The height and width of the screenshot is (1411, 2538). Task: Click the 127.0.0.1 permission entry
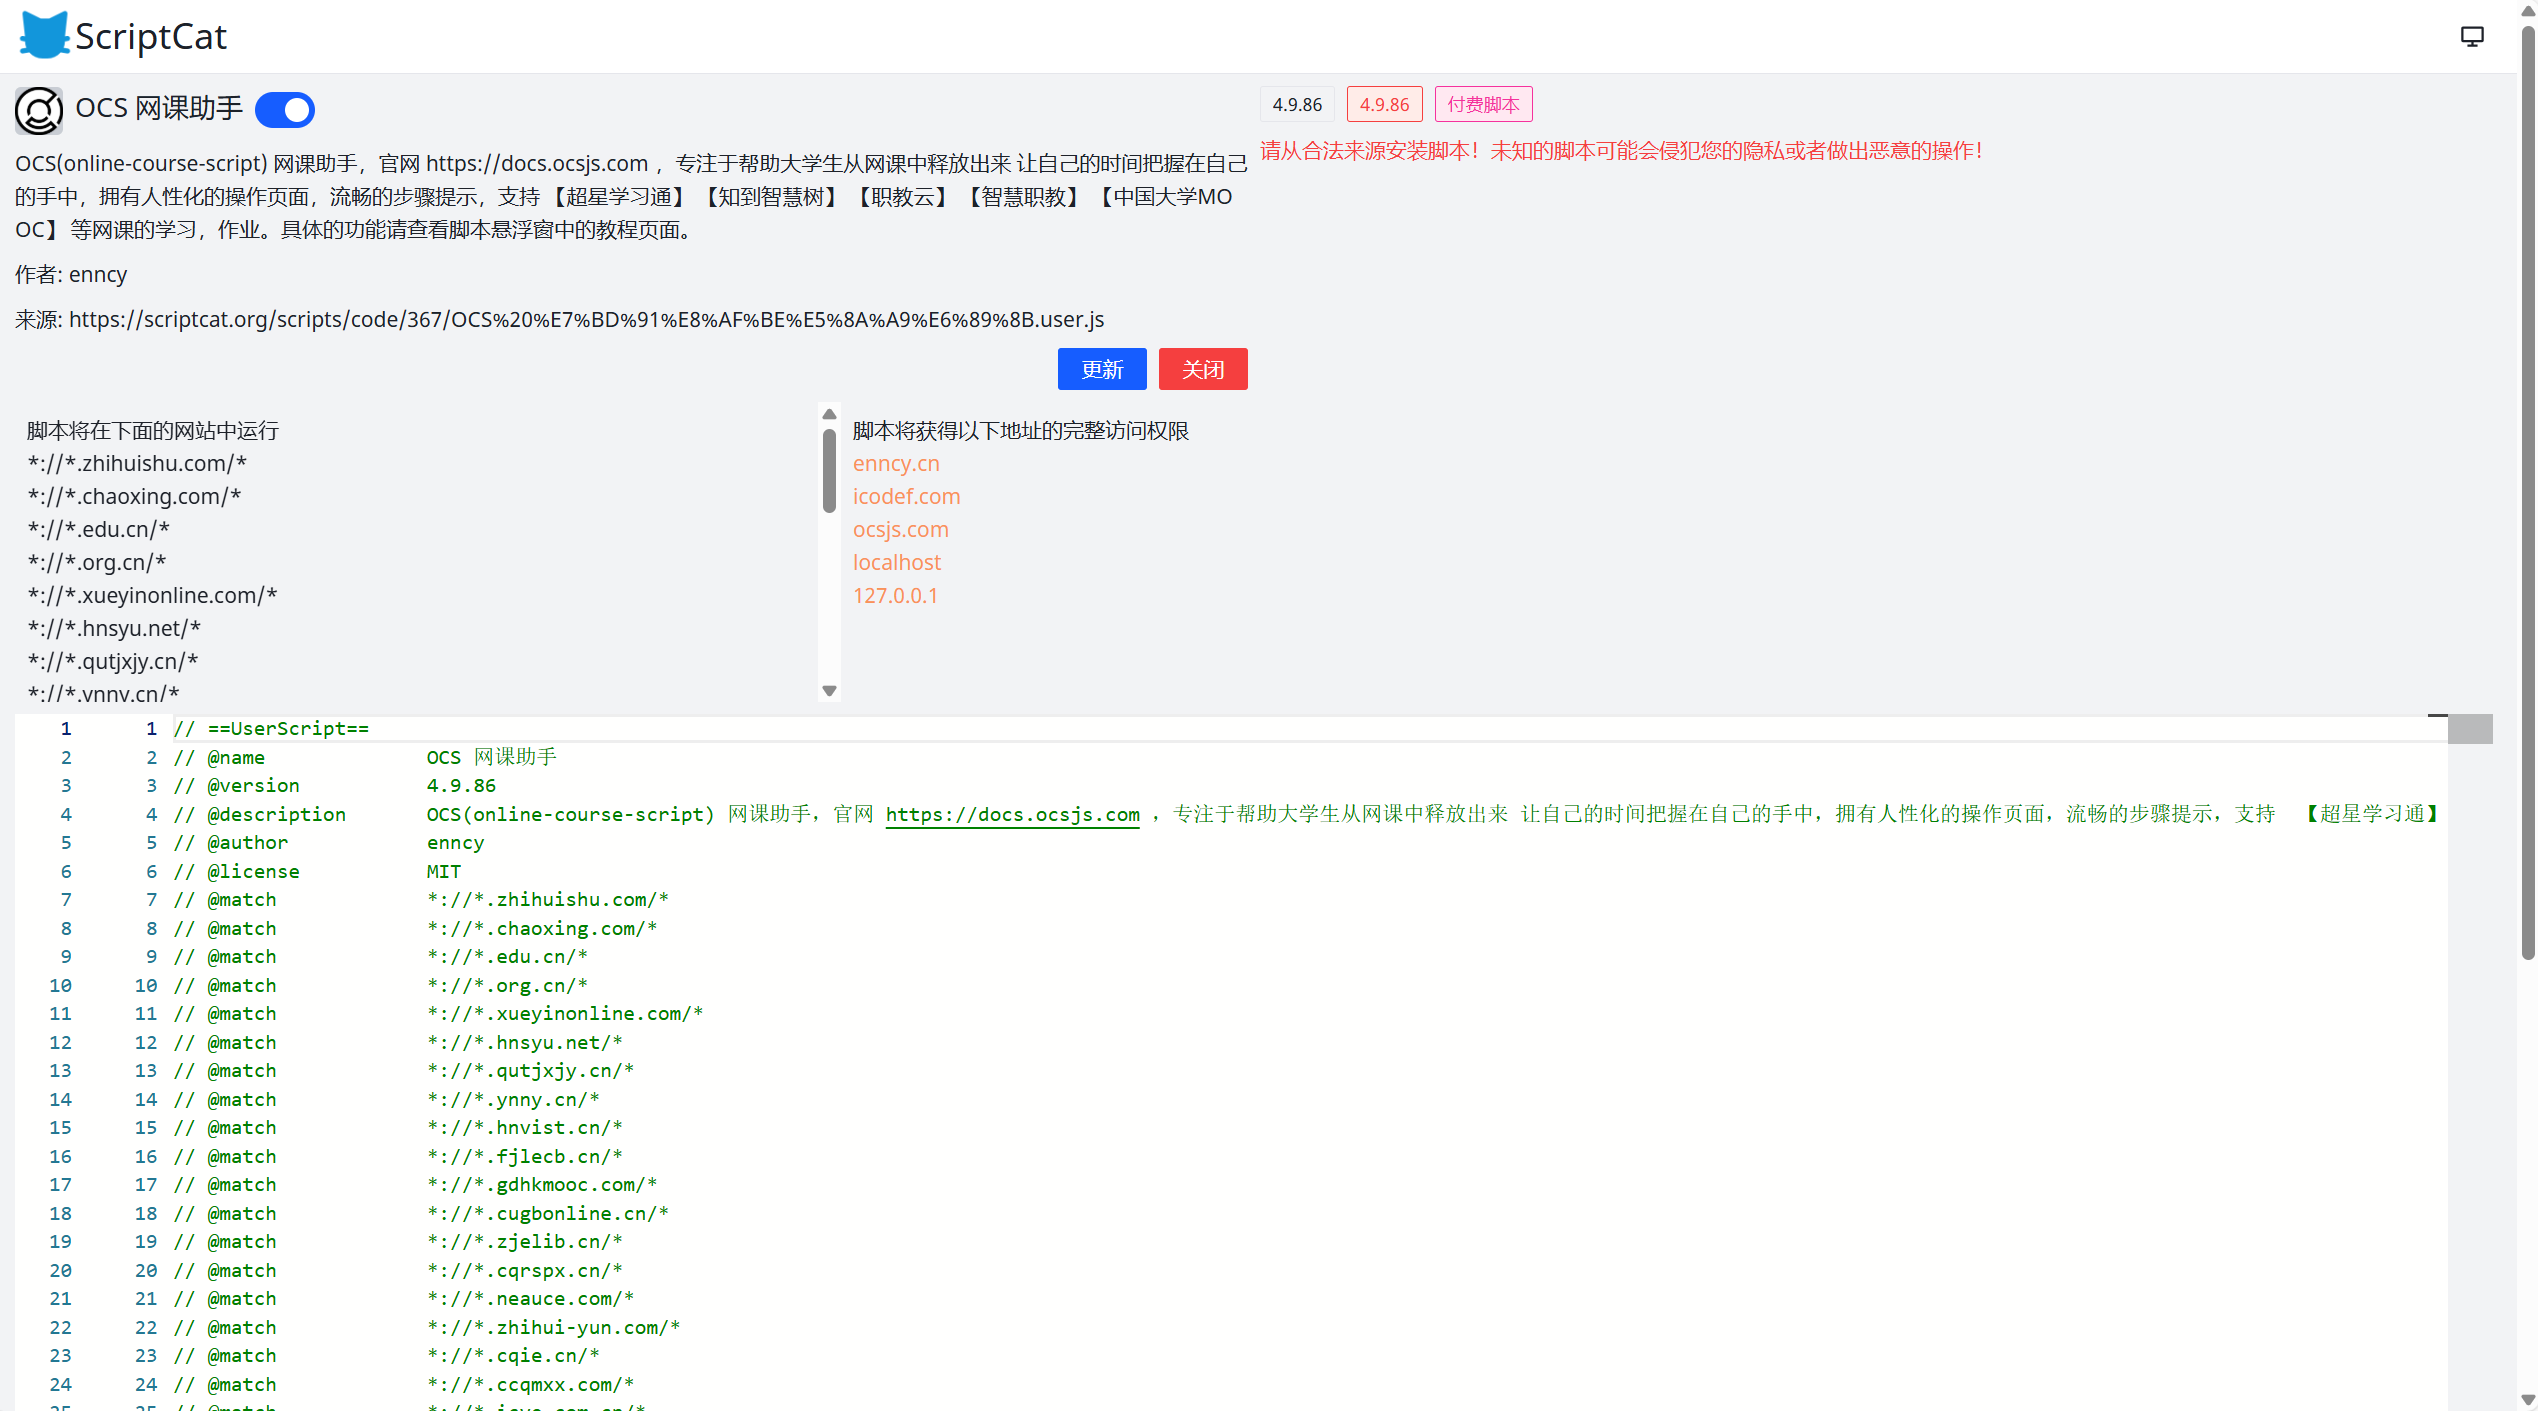[894, 595]
